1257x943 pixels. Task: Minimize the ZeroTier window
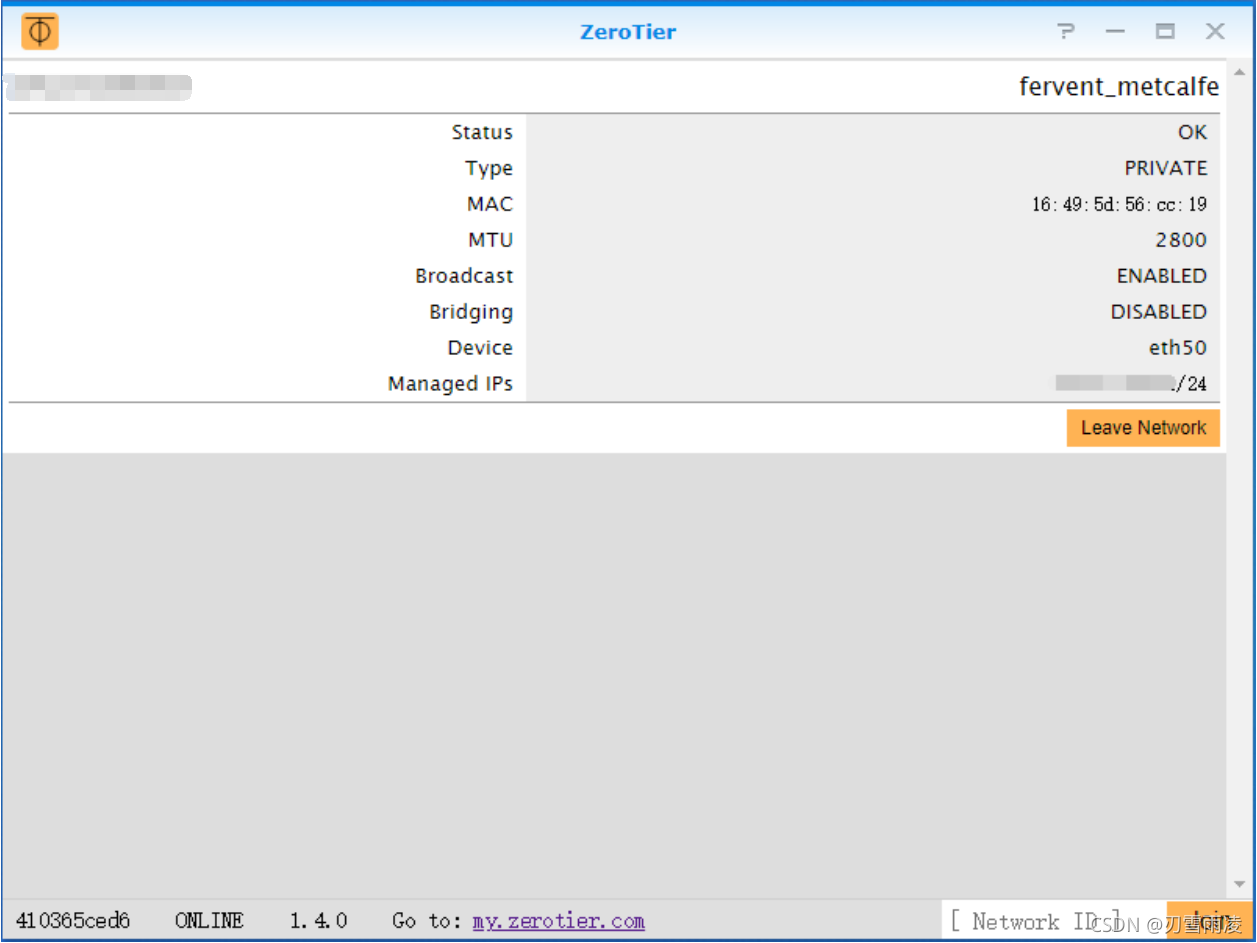tap(1115, 32)
